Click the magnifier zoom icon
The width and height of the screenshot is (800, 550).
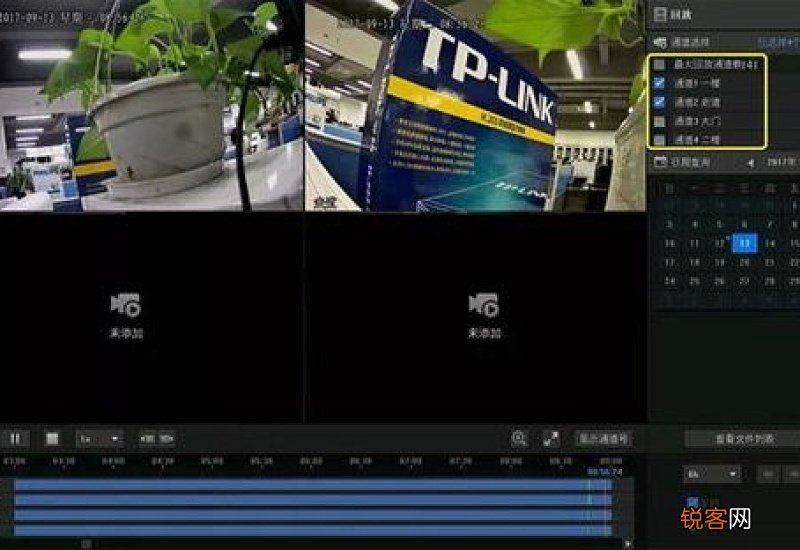519,439
